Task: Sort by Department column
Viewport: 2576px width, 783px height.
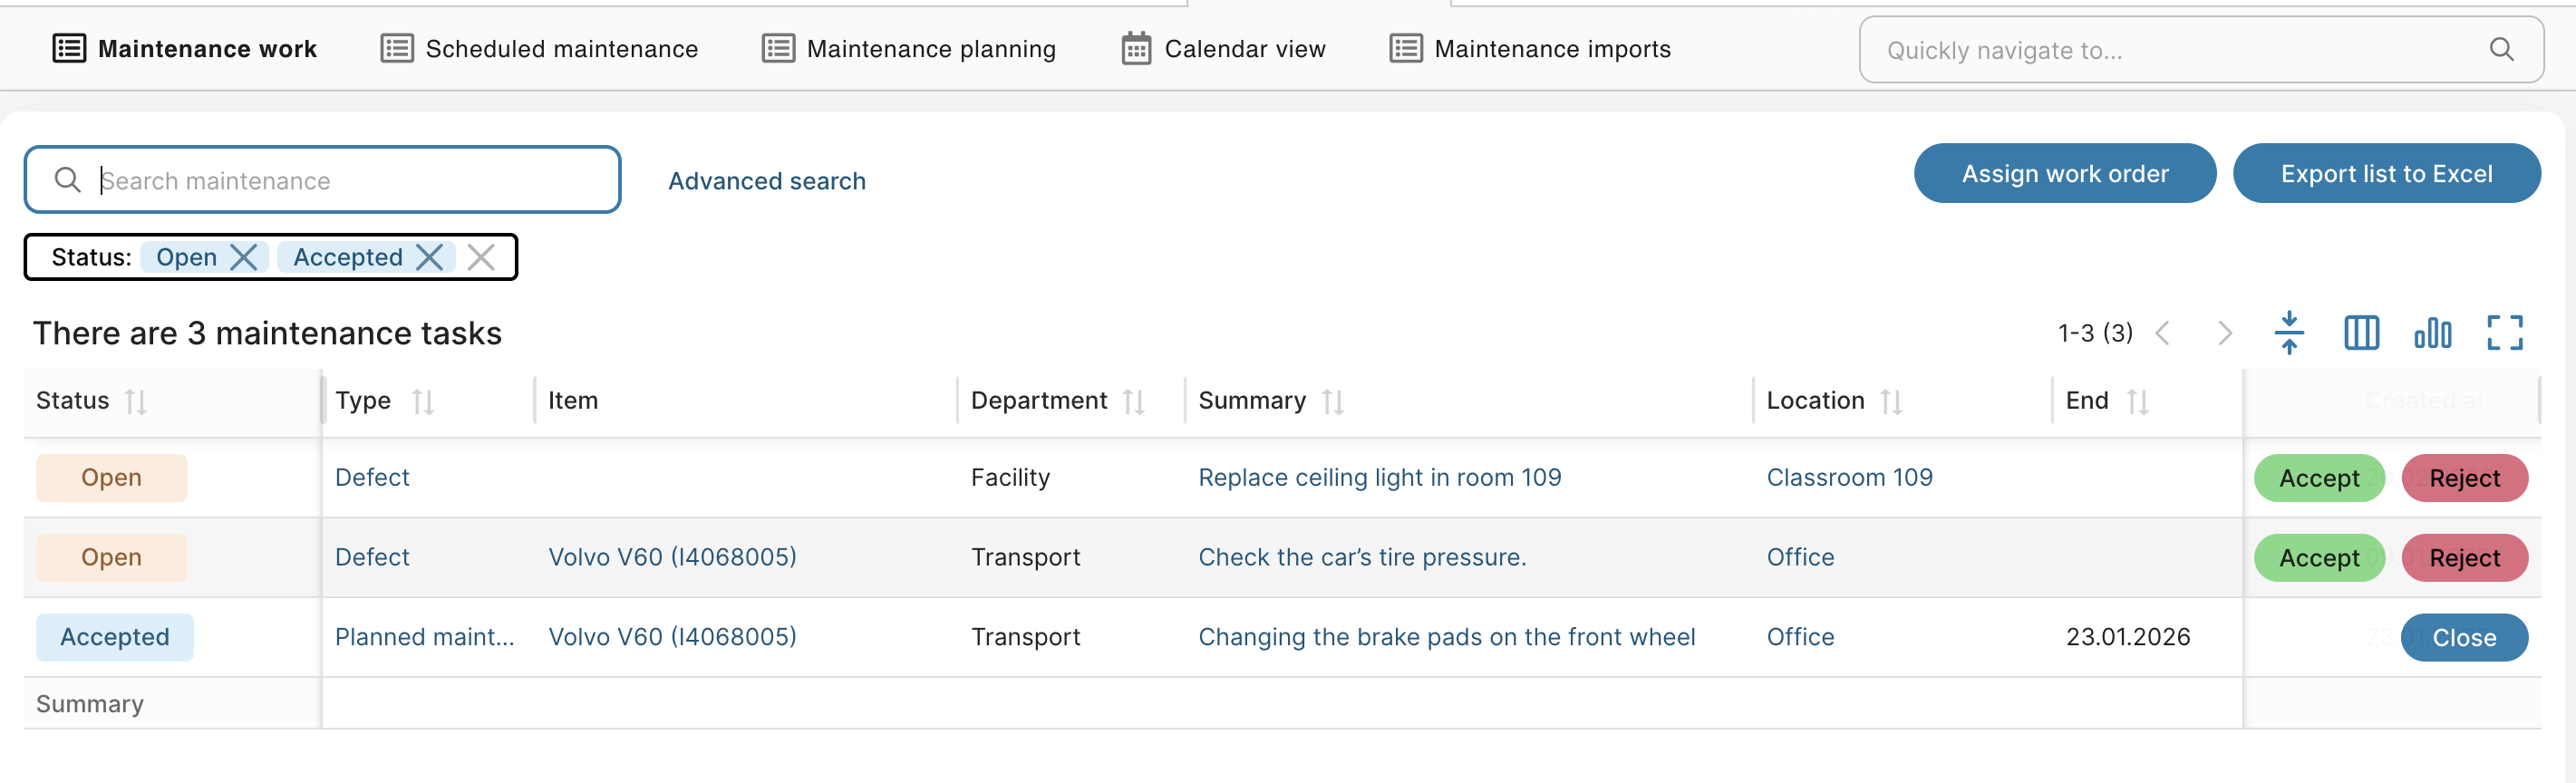Action: [1133, 402]
